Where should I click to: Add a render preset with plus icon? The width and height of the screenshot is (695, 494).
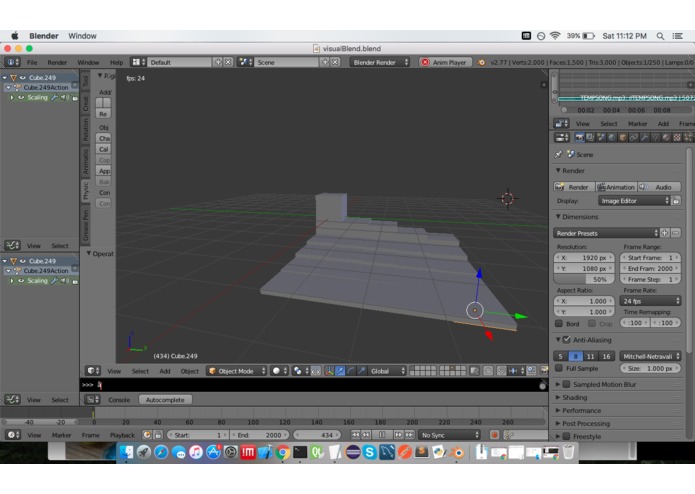[665, 233]
